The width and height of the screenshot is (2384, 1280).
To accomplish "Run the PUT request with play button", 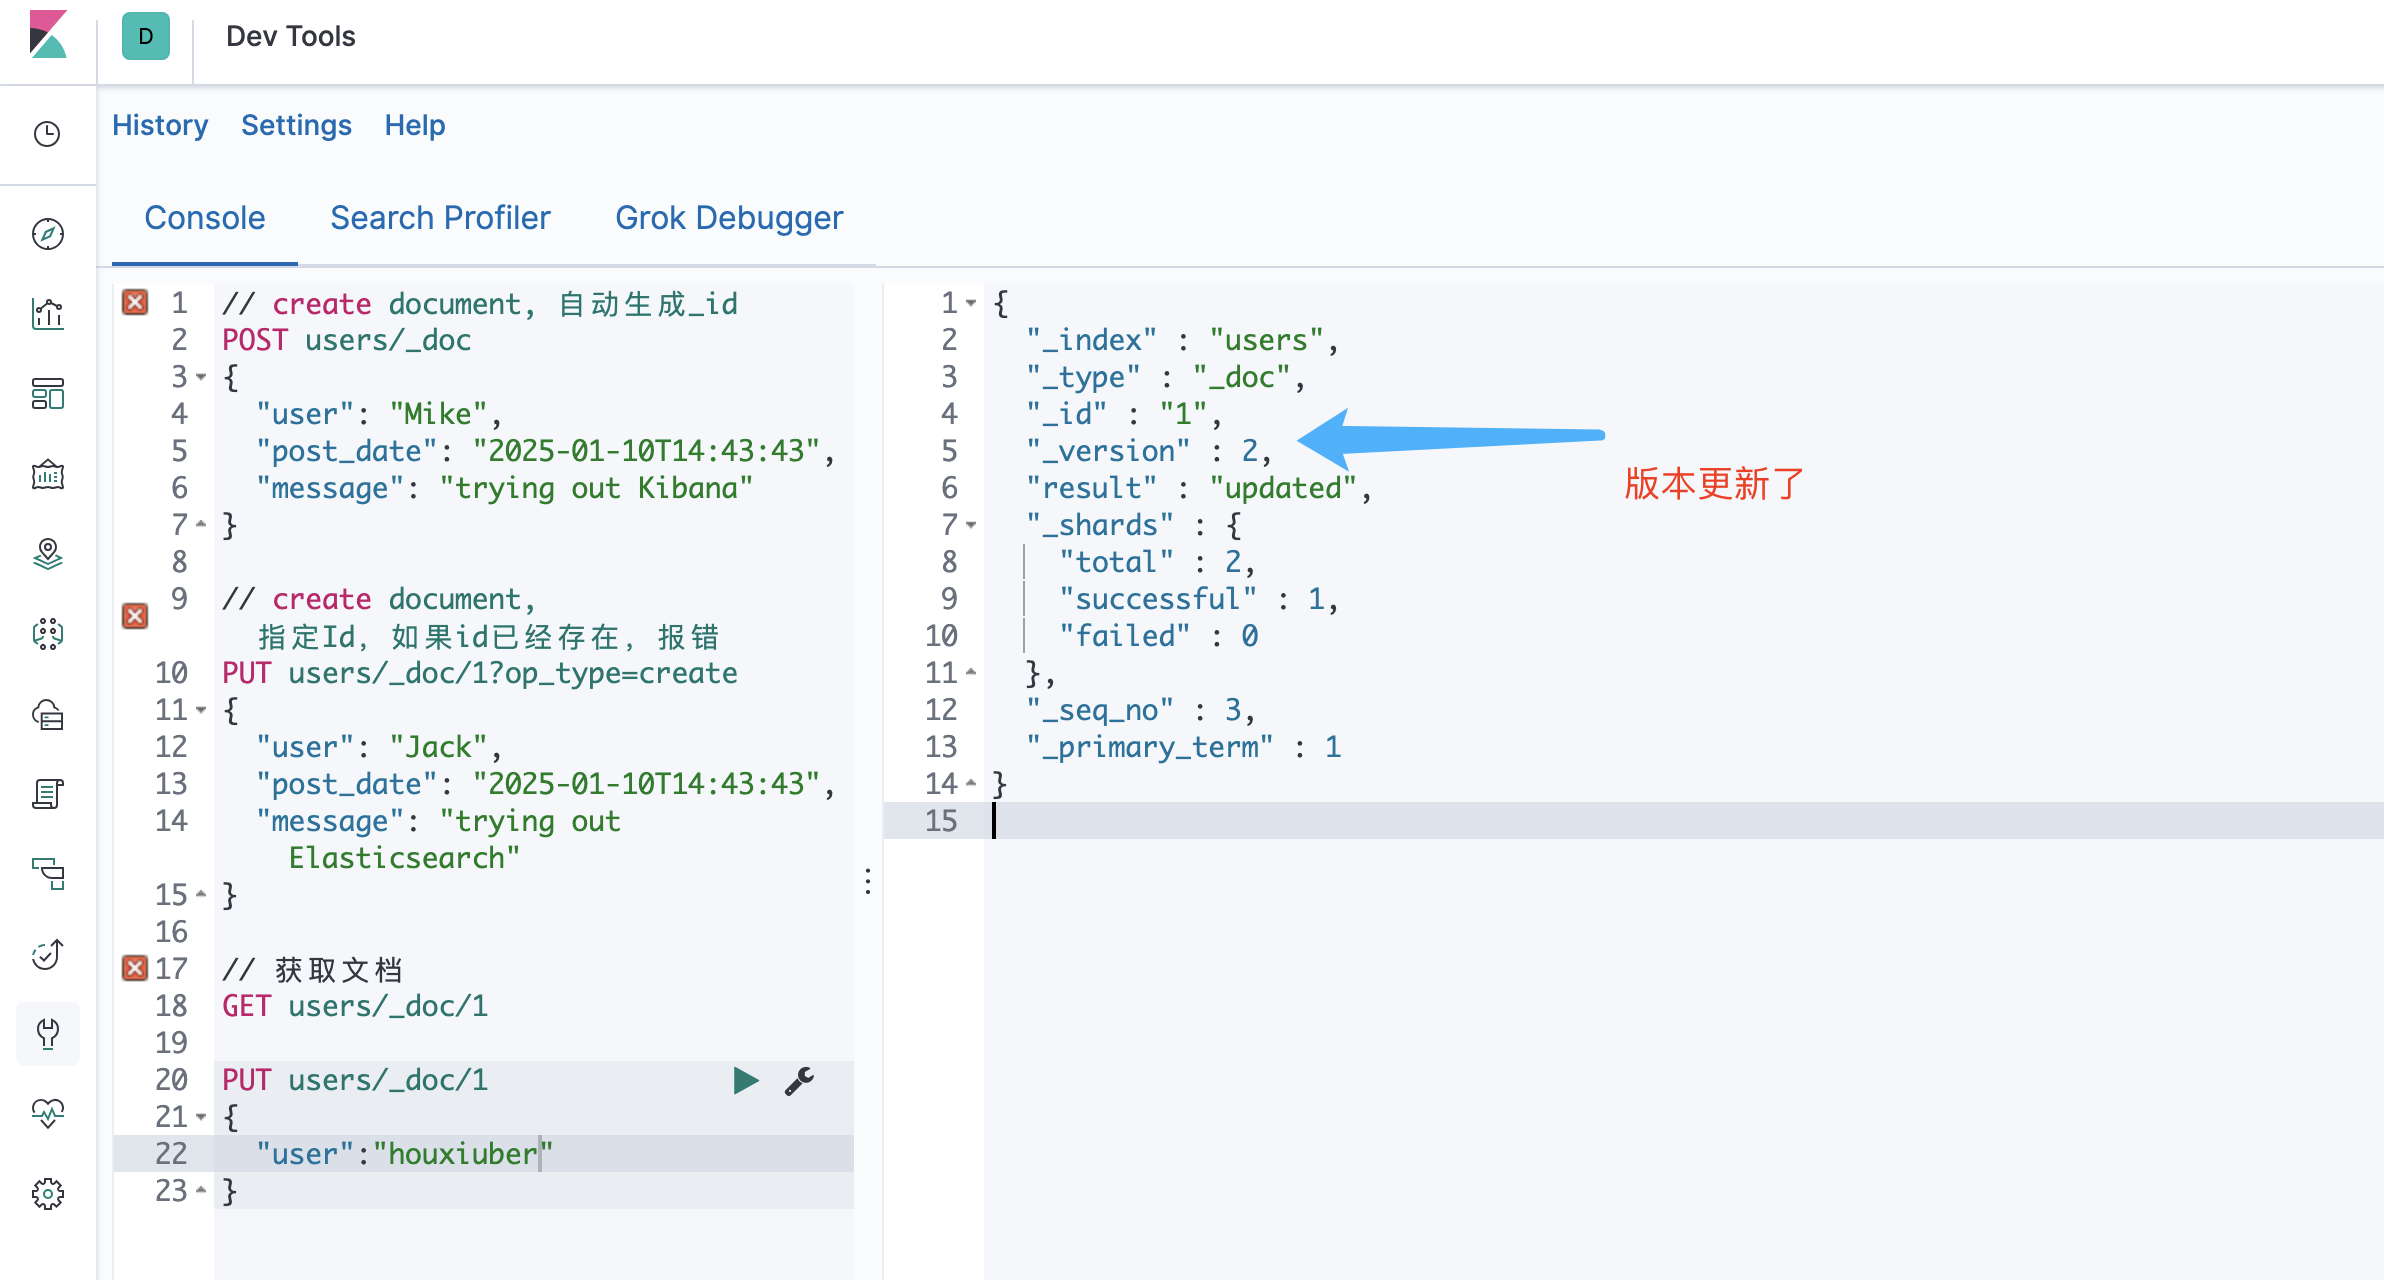I will click(745, 1080).
